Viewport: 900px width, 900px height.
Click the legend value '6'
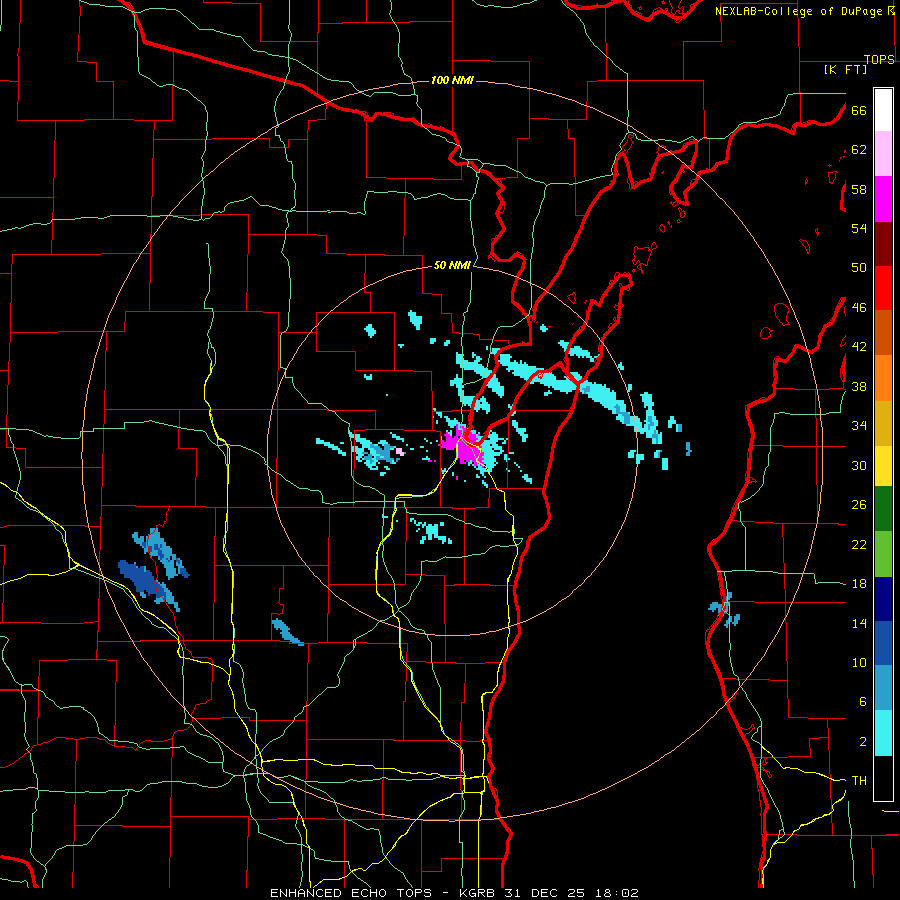(862, 702)
